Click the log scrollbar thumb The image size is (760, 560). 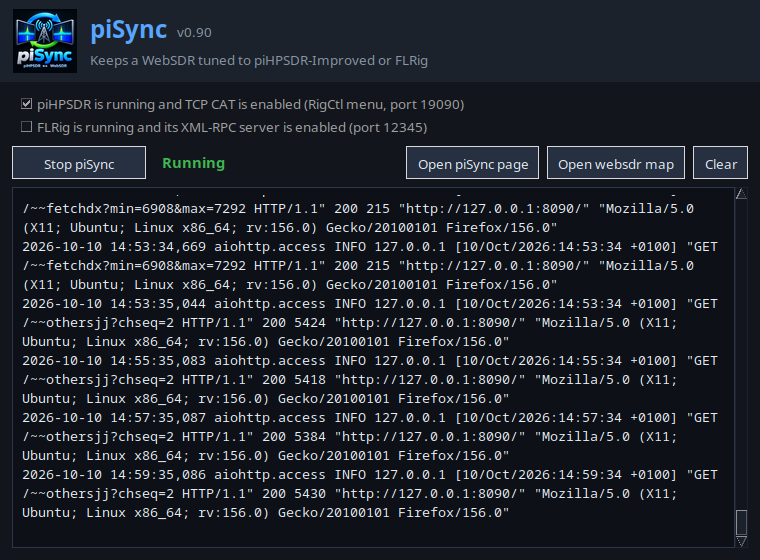741,522
